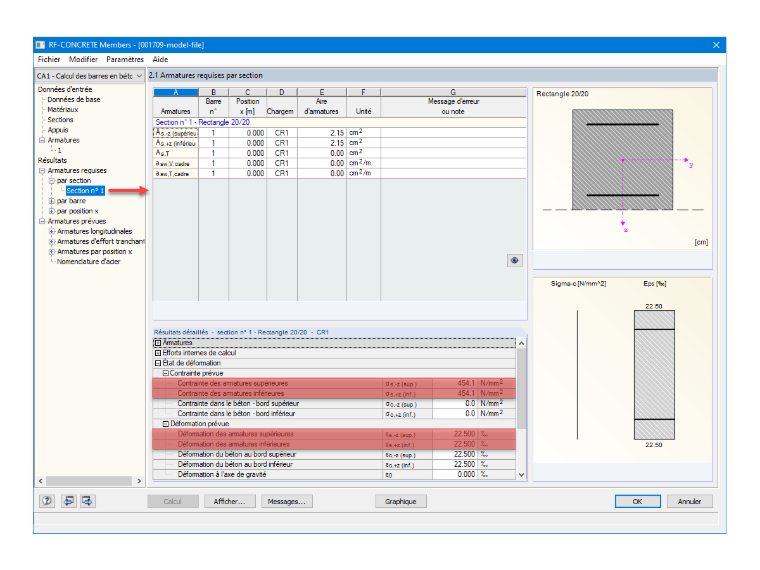760x570 pixels.
Task: Click the navigator horizontal scrollbar right arrow
Action: click(139, 481)
